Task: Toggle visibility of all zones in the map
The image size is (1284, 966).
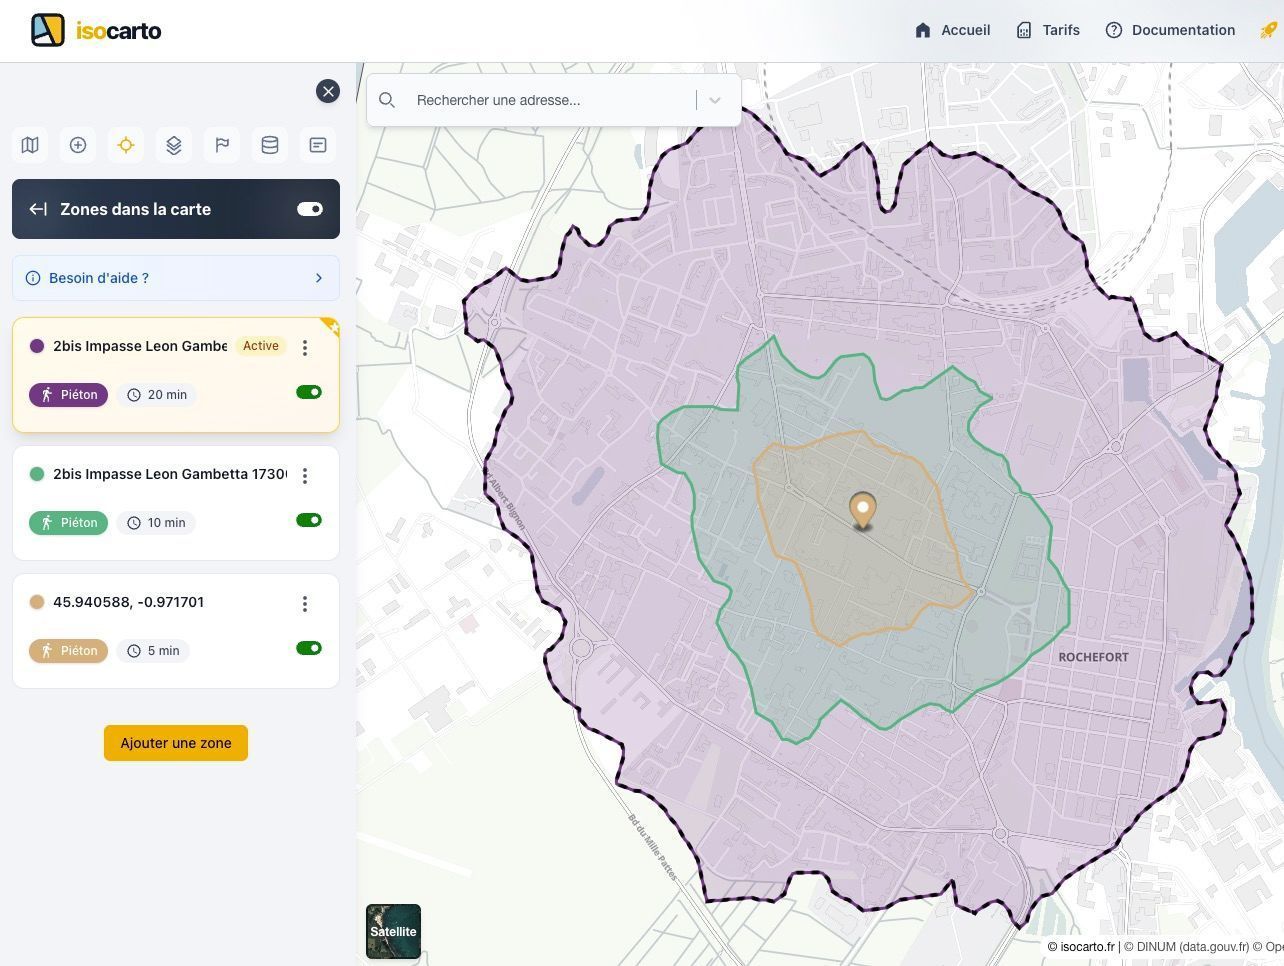Action: click(309, 209)
